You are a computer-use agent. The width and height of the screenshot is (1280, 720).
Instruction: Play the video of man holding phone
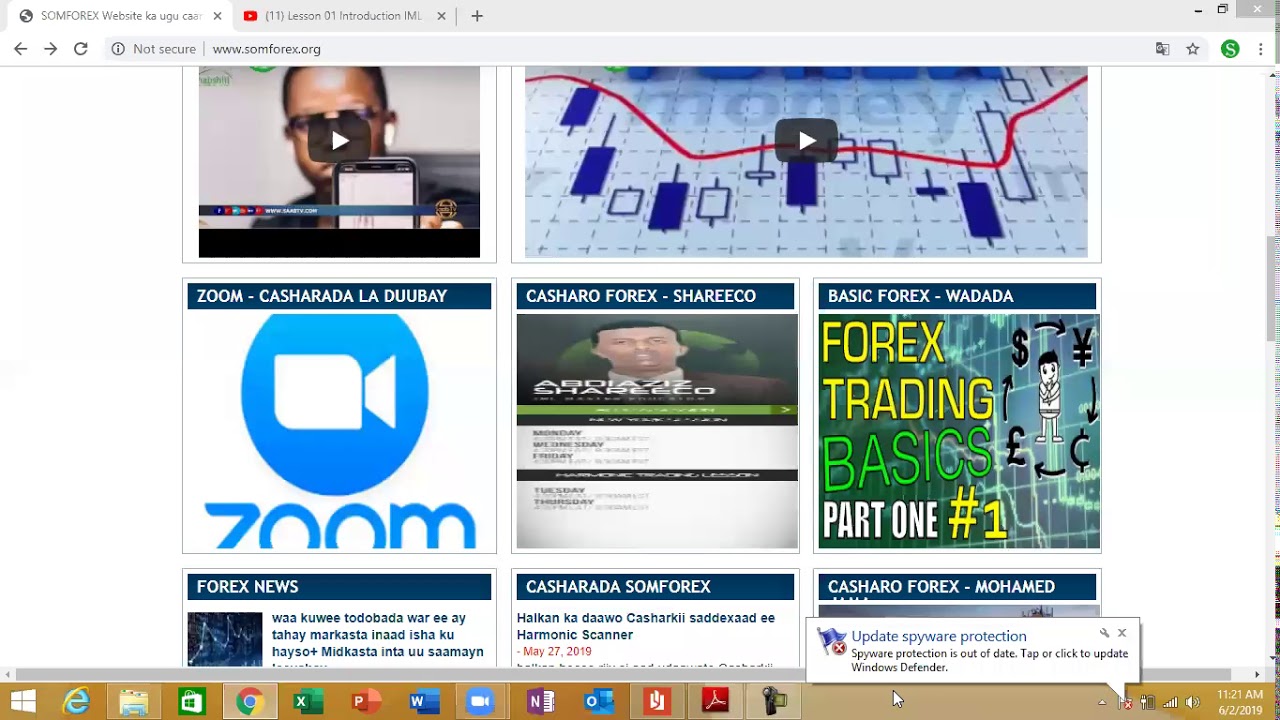[339, 141]
